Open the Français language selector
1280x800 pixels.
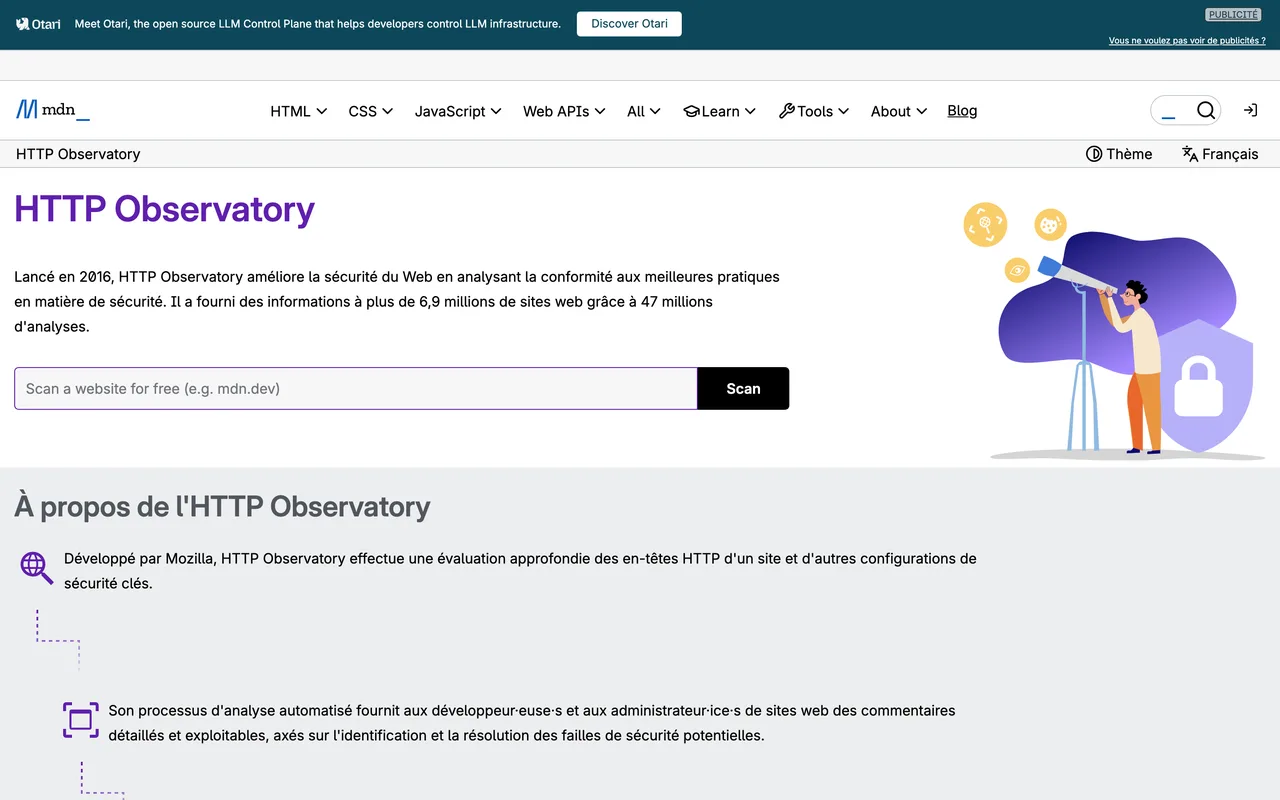coord(1220,154)
